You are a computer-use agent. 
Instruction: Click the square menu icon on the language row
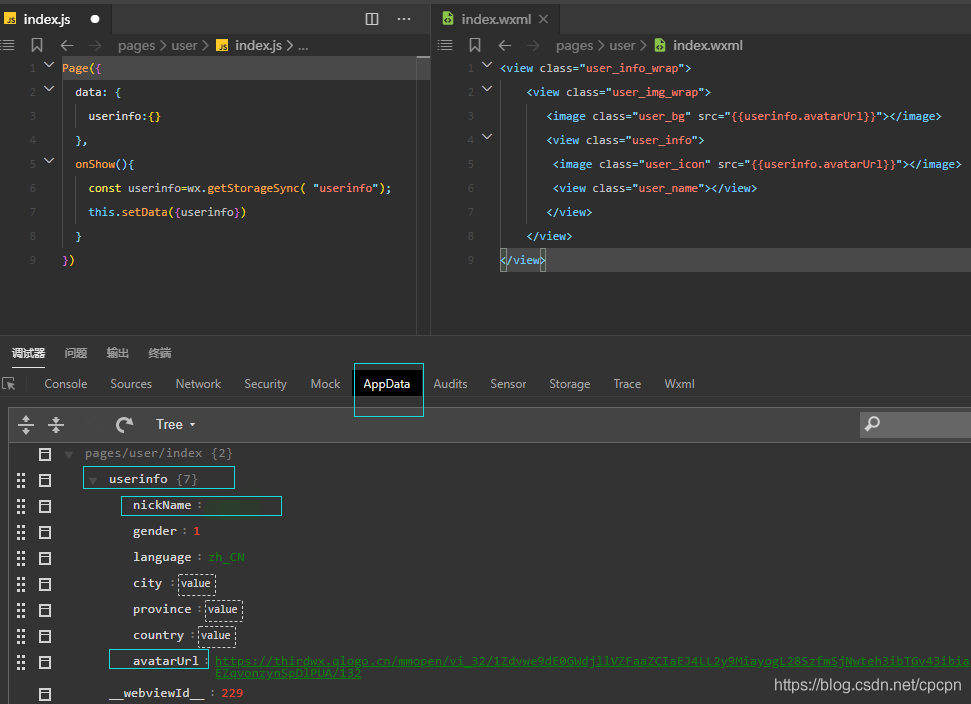[x=45, y=558]
